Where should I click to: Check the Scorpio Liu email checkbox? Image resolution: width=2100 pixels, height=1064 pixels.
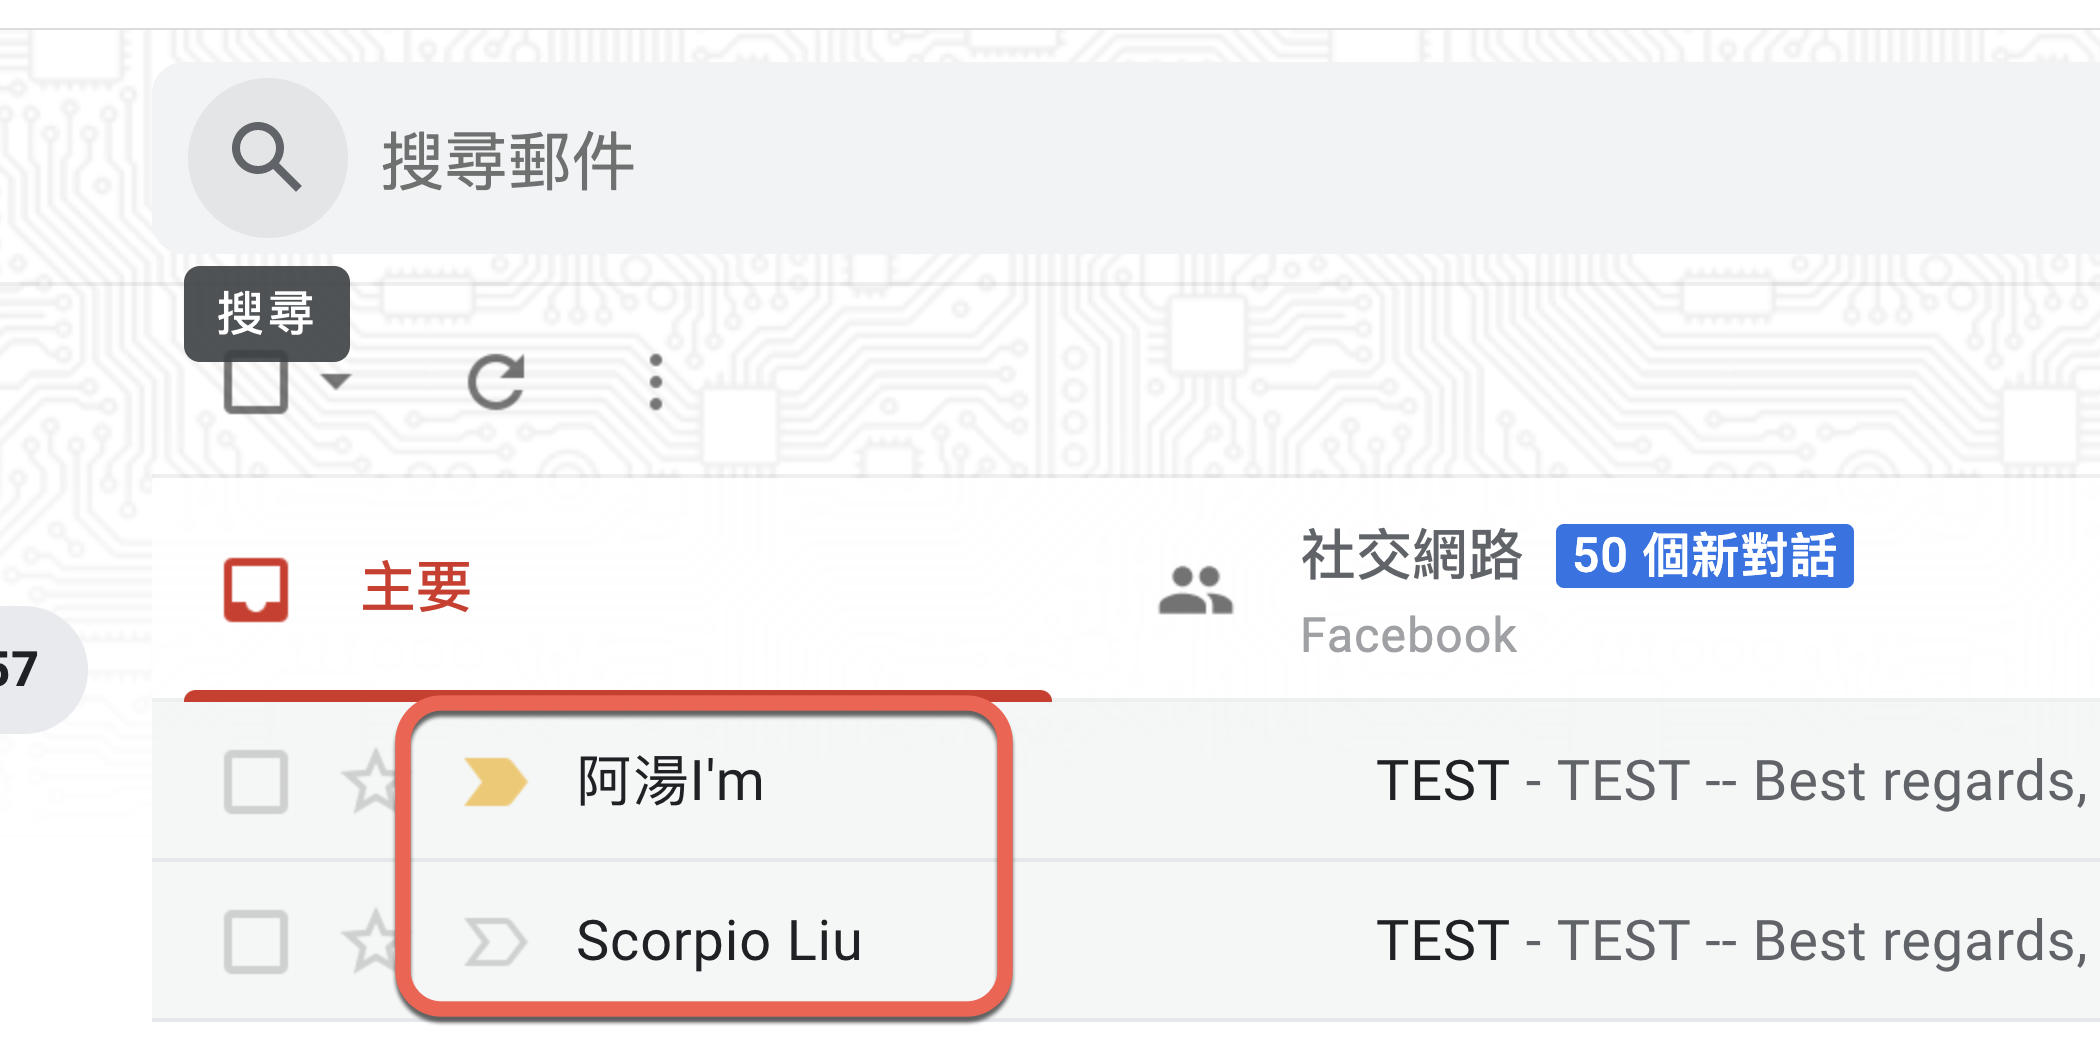(x=256, y=942)
